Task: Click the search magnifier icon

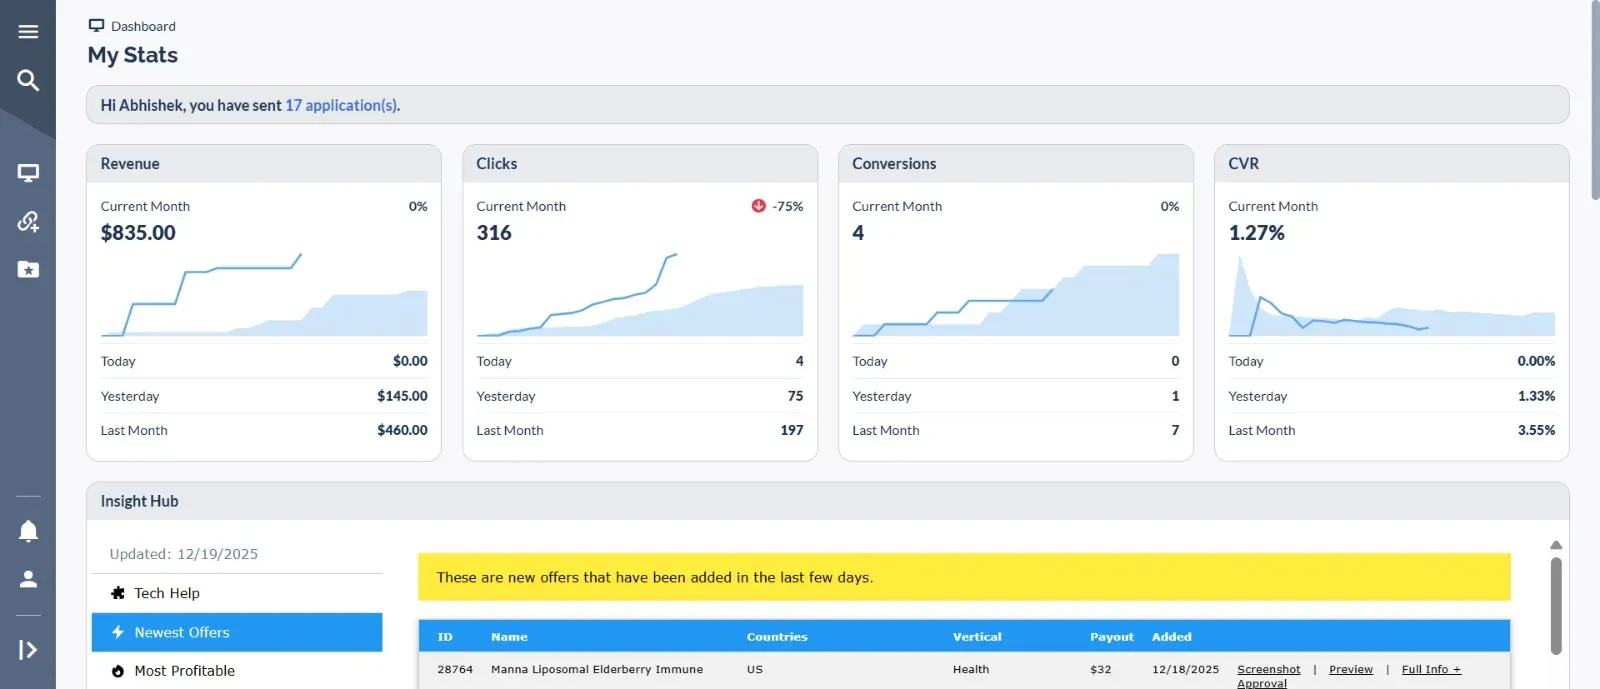Action: [28, 80]
